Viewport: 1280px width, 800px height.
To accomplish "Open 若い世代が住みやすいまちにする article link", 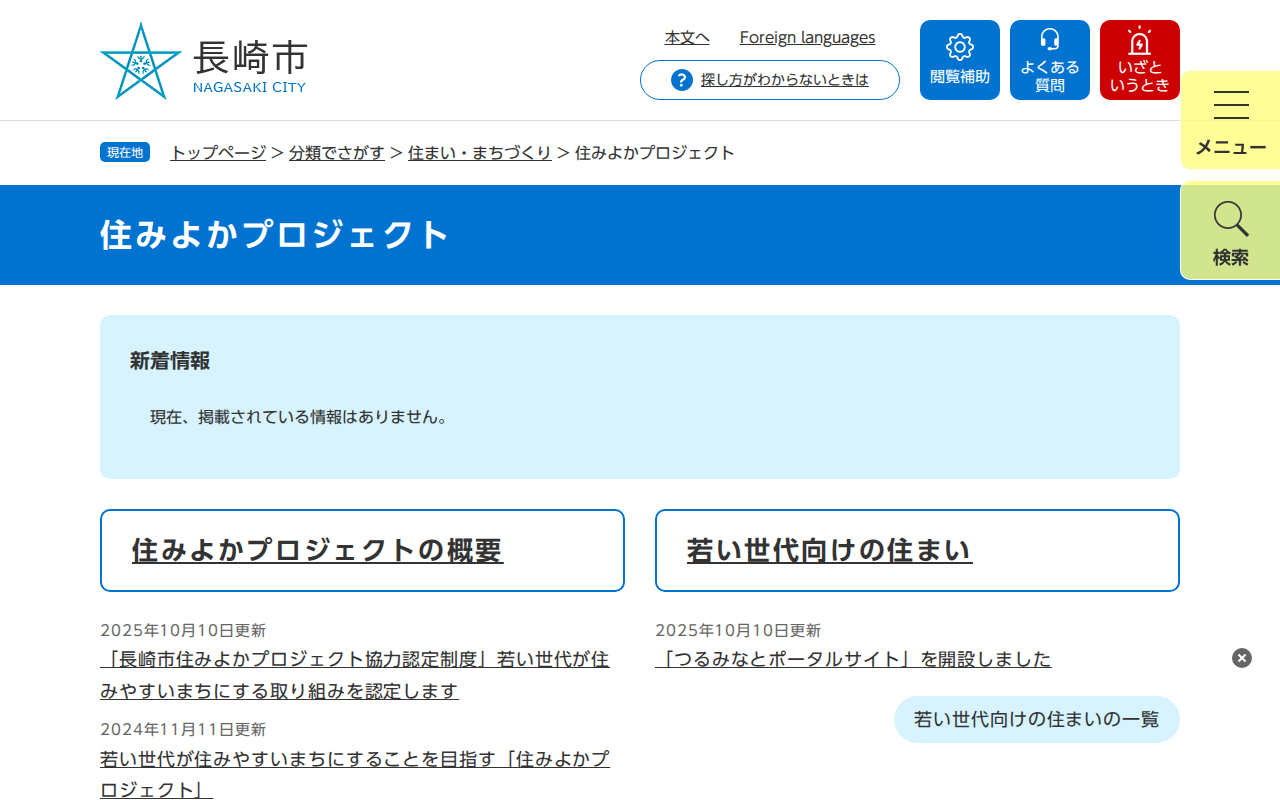I will tap(355, 774).
